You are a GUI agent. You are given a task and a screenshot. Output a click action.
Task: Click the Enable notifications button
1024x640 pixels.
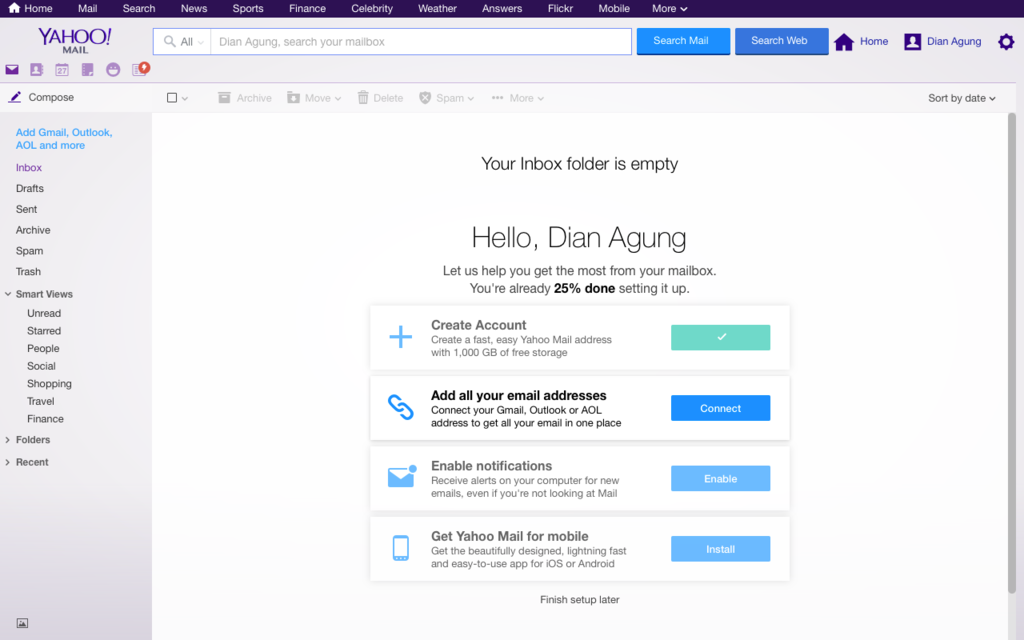click(x=720, y=479)
